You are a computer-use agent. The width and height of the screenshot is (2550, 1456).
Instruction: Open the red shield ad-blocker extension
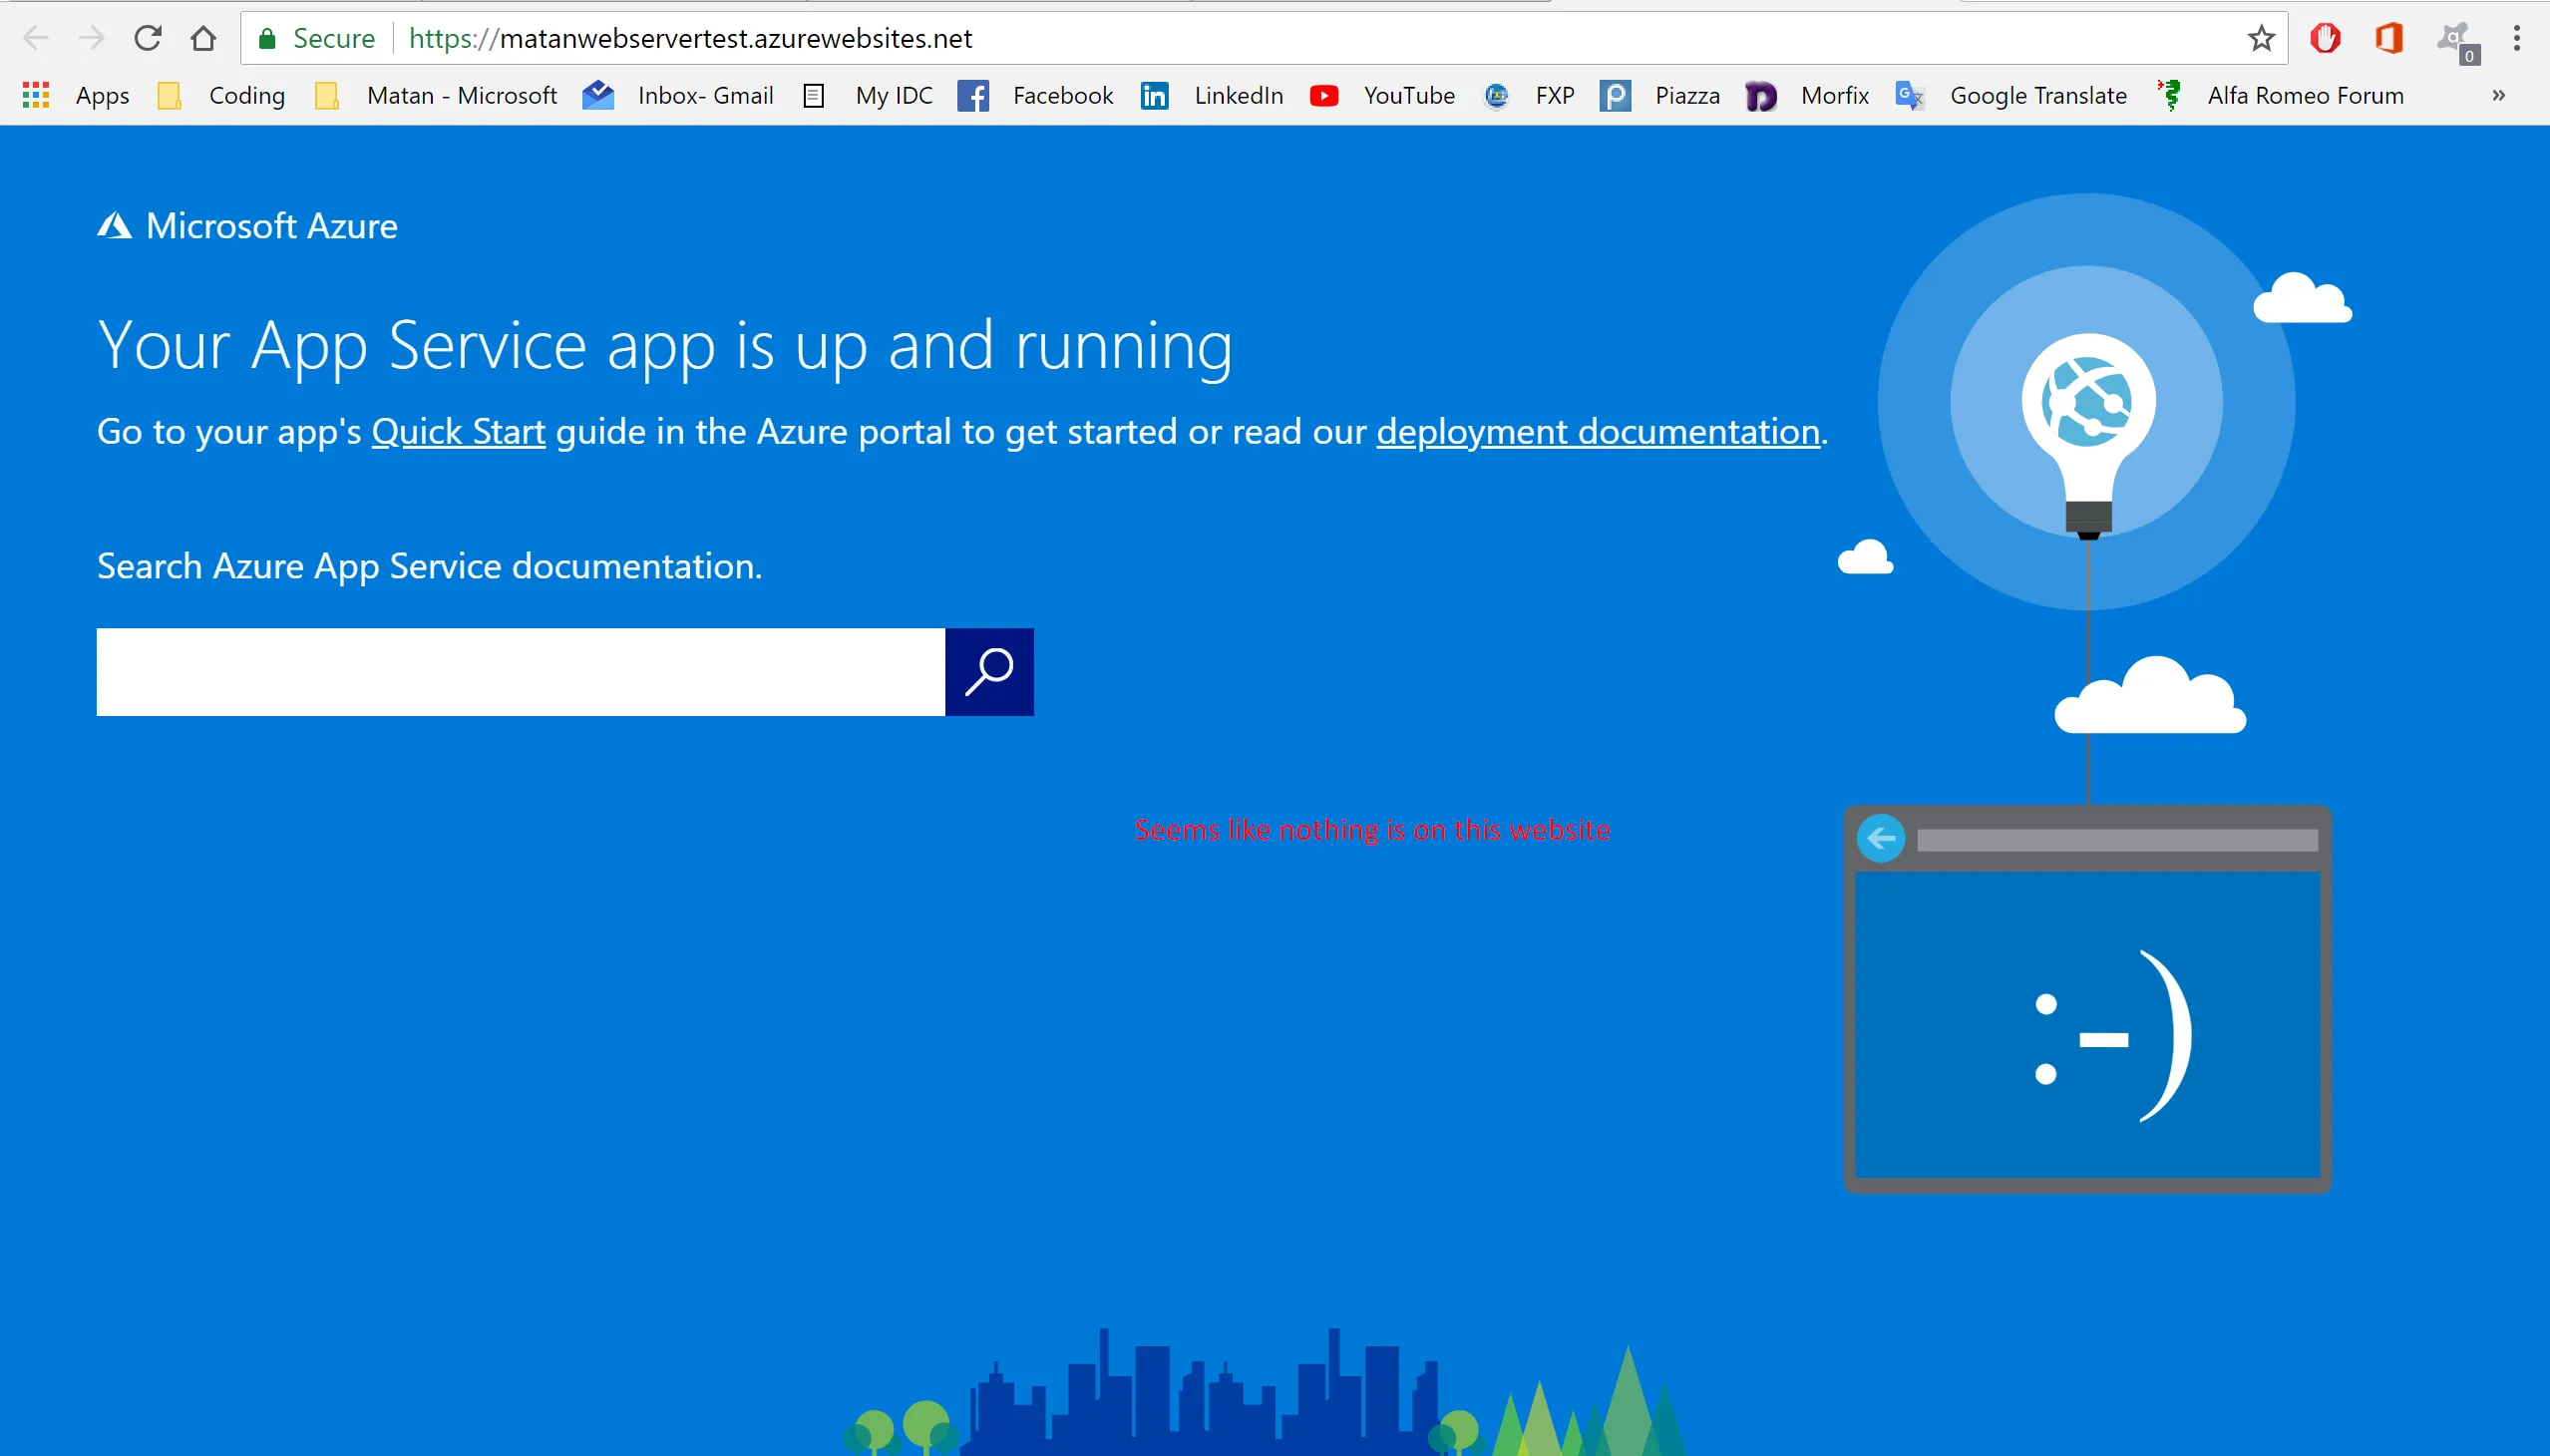(2325, 38)
